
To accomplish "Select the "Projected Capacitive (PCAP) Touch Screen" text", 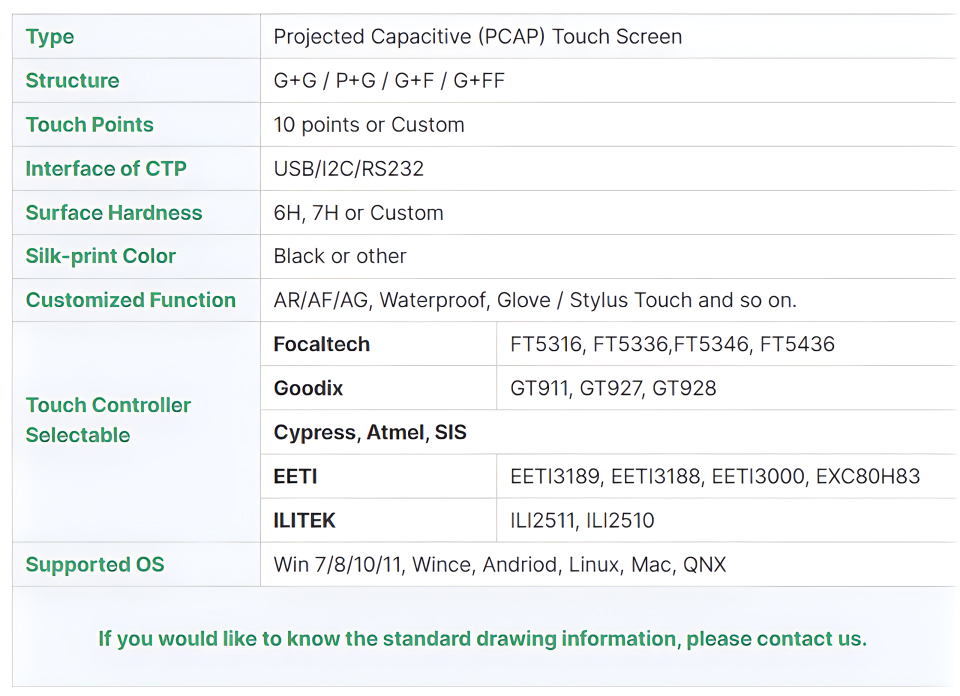I will 477,37.
